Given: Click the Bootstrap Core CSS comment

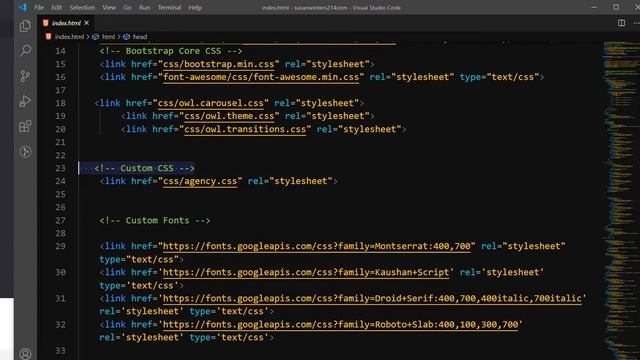Looking at the screenshot, I should [x=171, y=51].
